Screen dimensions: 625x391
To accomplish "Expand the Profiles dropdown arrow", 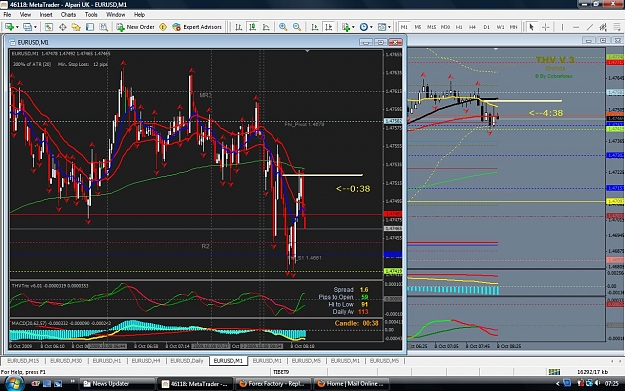I will click(x=35, y=27).
